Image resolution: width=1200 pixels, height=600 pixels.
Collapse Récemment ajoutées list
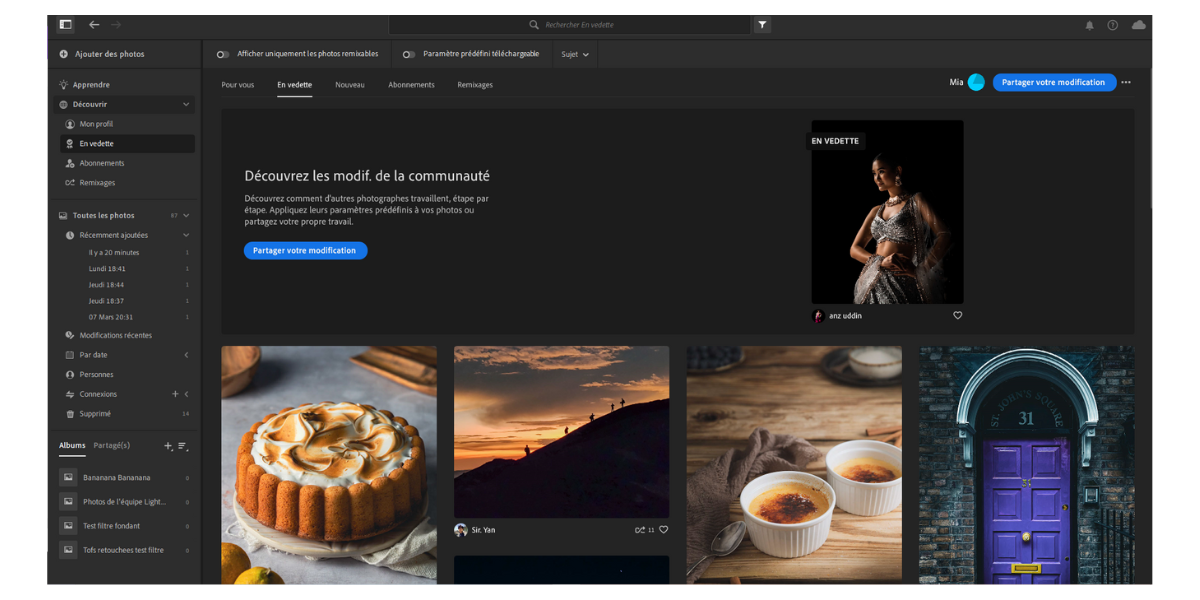pos(186,235)
